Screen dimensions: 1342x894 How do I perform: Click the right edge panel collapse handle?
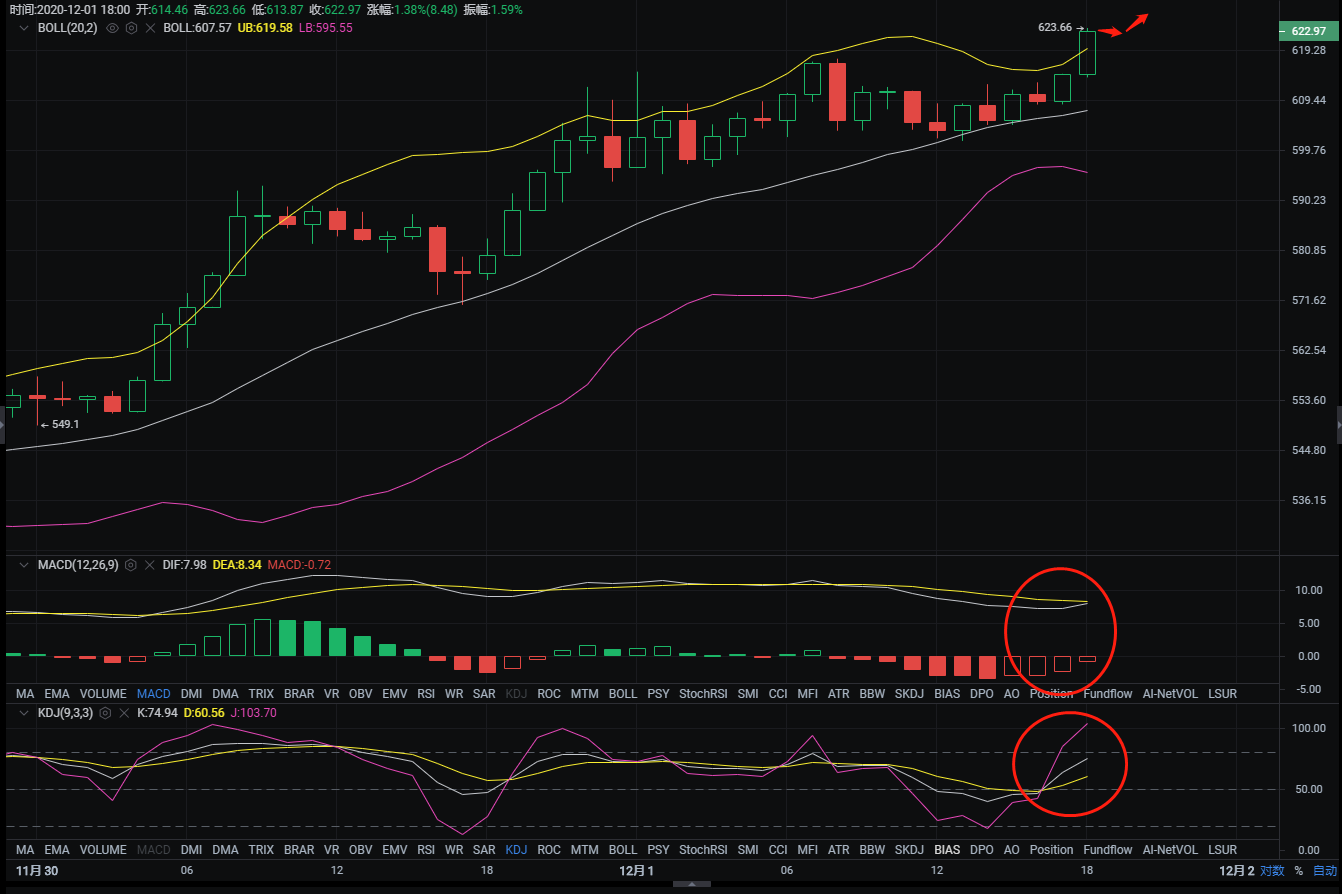coord(1339,425)
